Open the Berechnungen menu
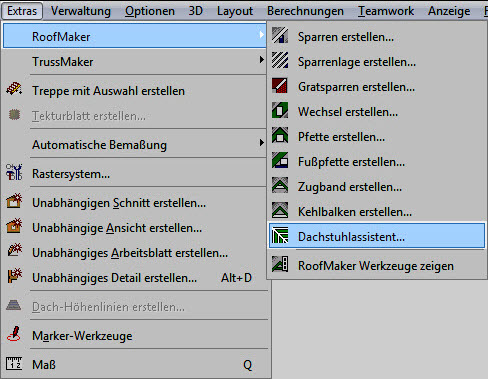The image size is (488, 379). coord(305,11)
